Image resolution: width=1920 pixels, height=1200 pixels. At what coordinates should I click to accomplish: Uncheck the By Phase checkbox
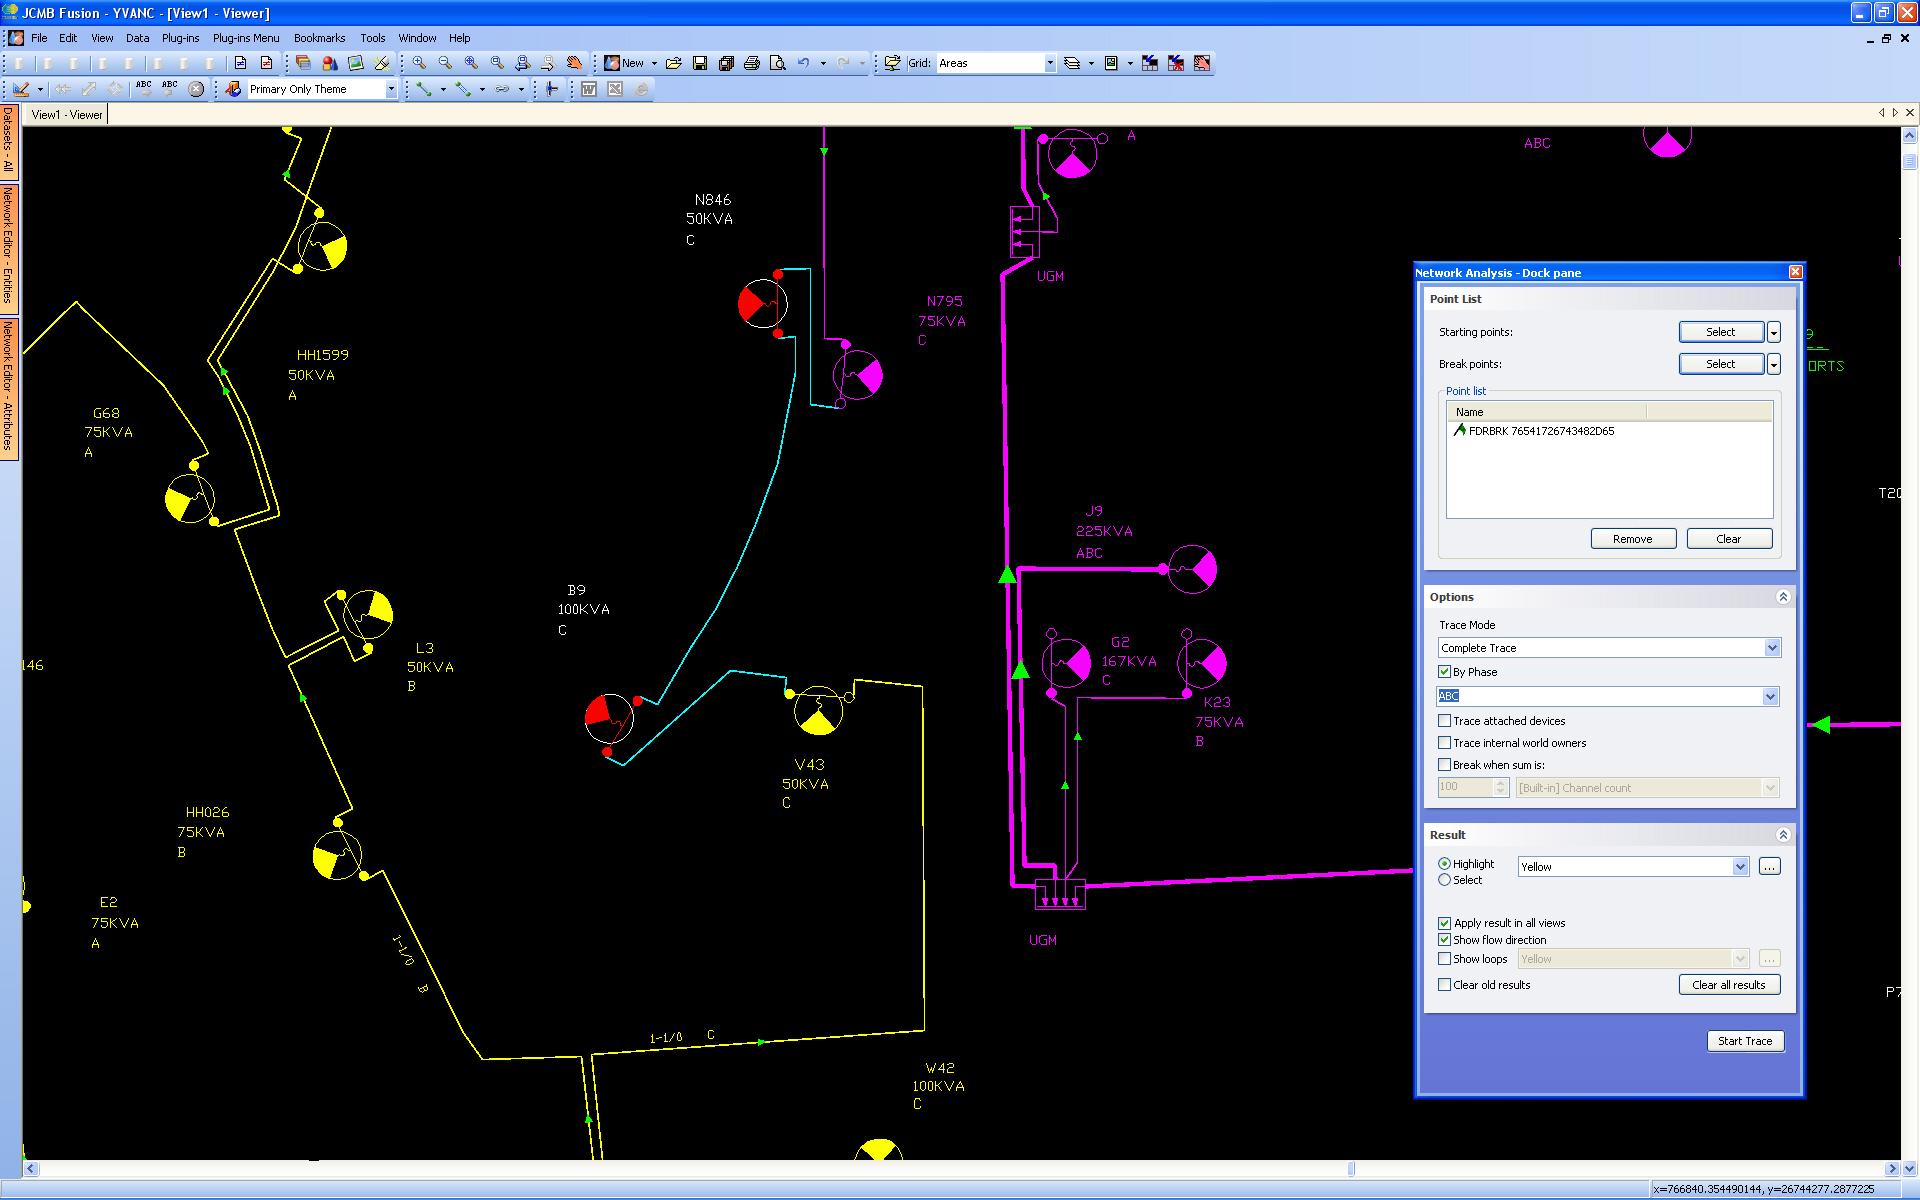click(x=1444, y=672)
